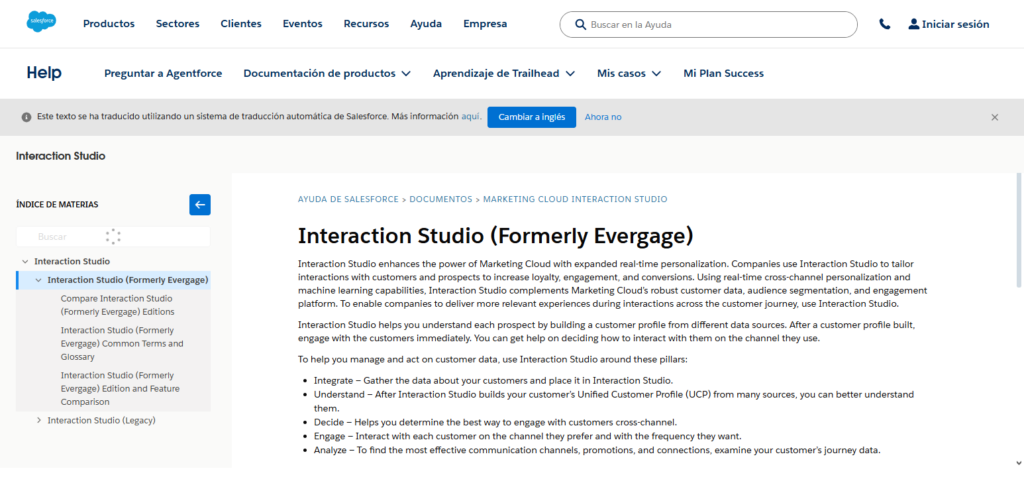The width and height of the screenshot is (1024, 485).
Task: Open the Common Terms and Glossary topic
Action: pos(122,343)
